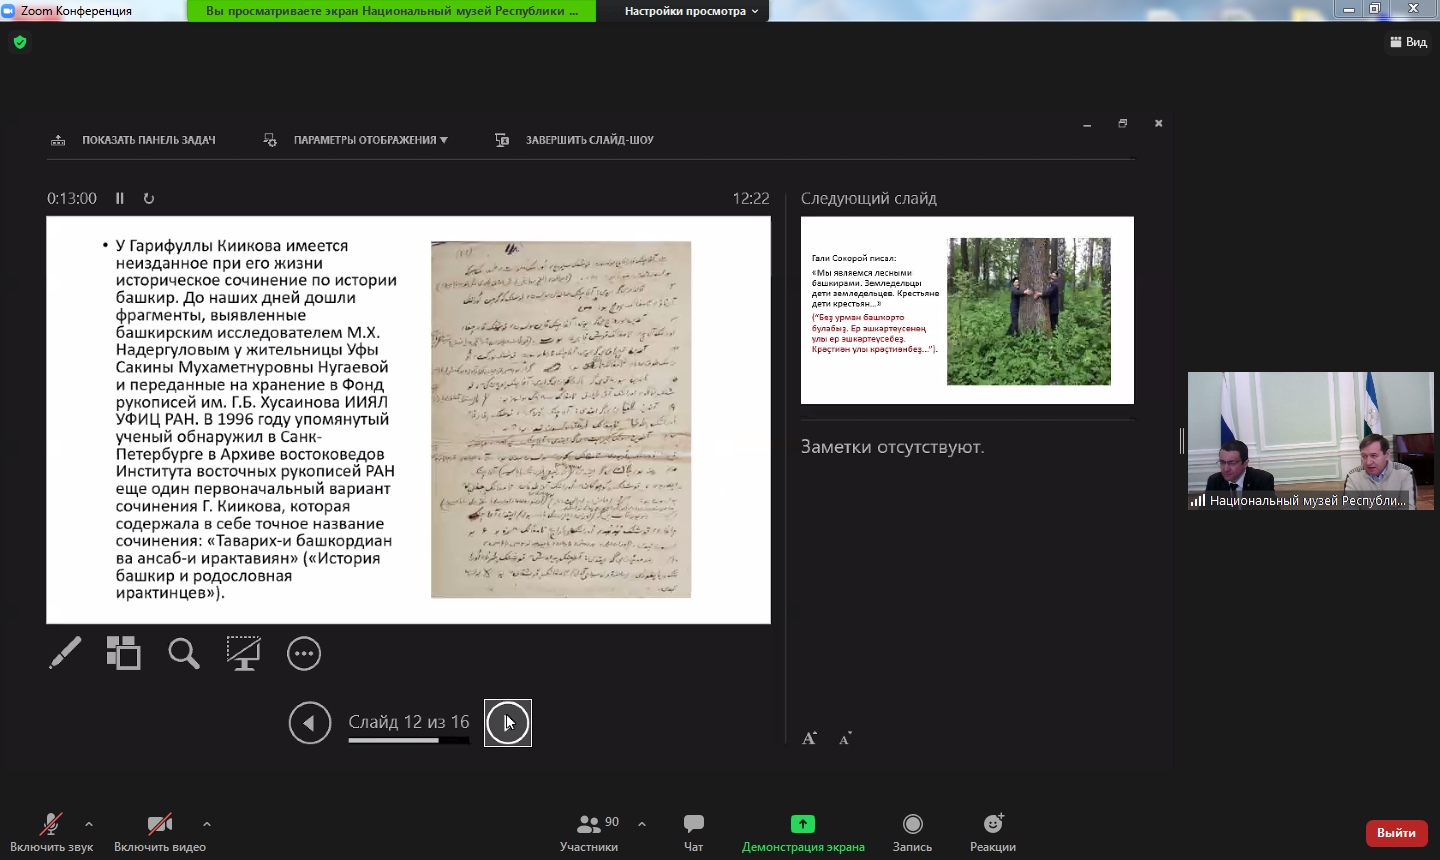Click the green encryption shield icon
Screen dimensions: 1440x860
pyautogui.click(x=20, y=42)
